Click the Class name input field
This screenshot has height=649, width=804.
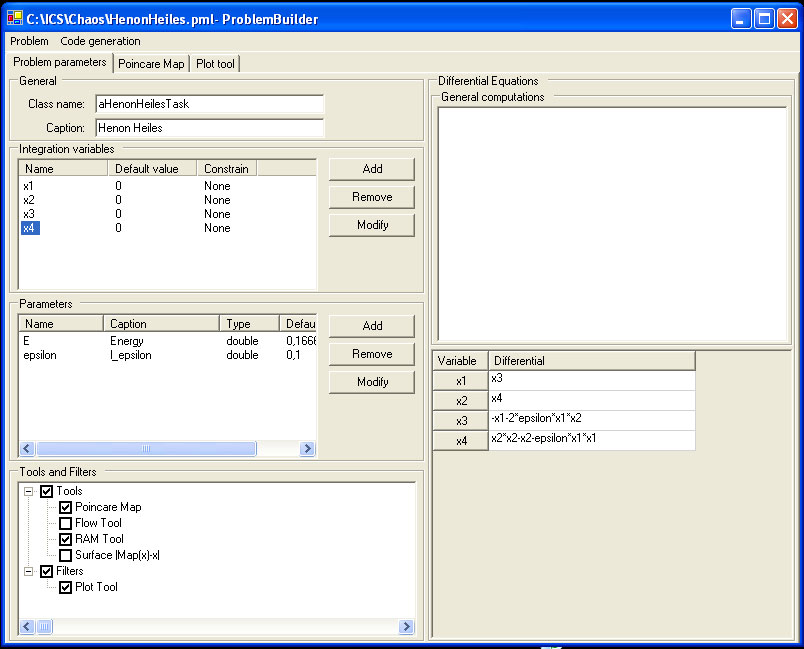click(x=210, y=104)
